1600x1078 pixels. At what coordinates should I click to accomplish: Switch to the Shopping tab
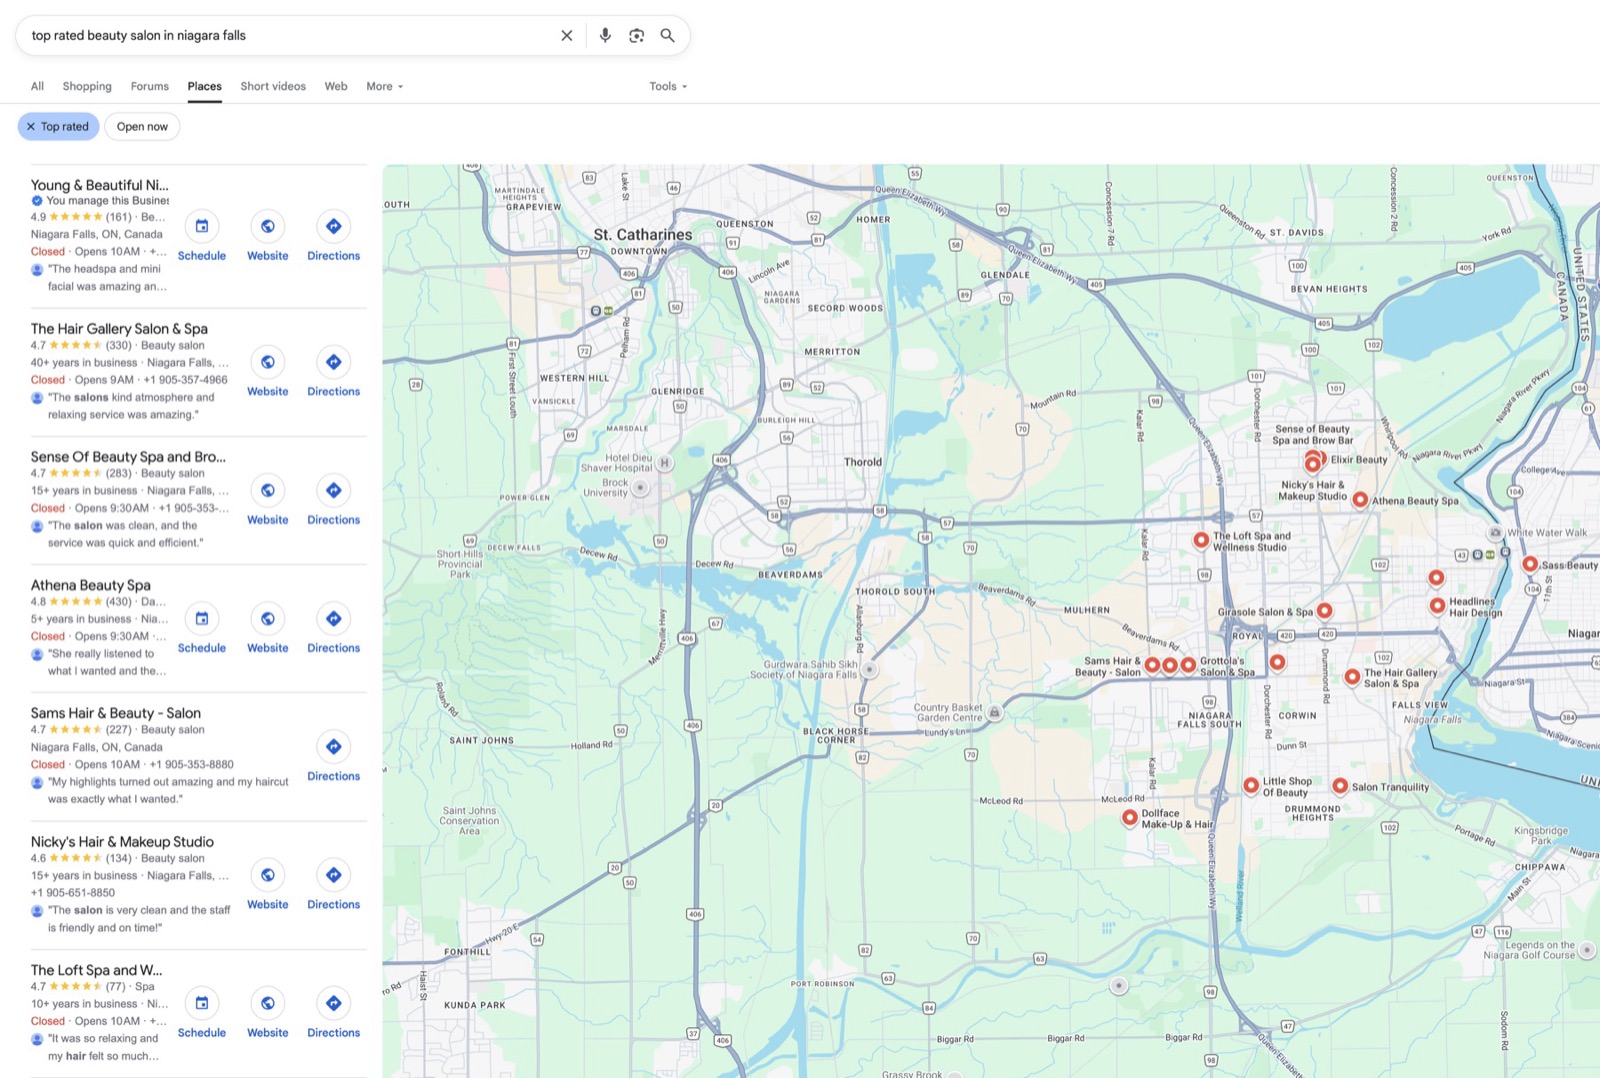87,86
